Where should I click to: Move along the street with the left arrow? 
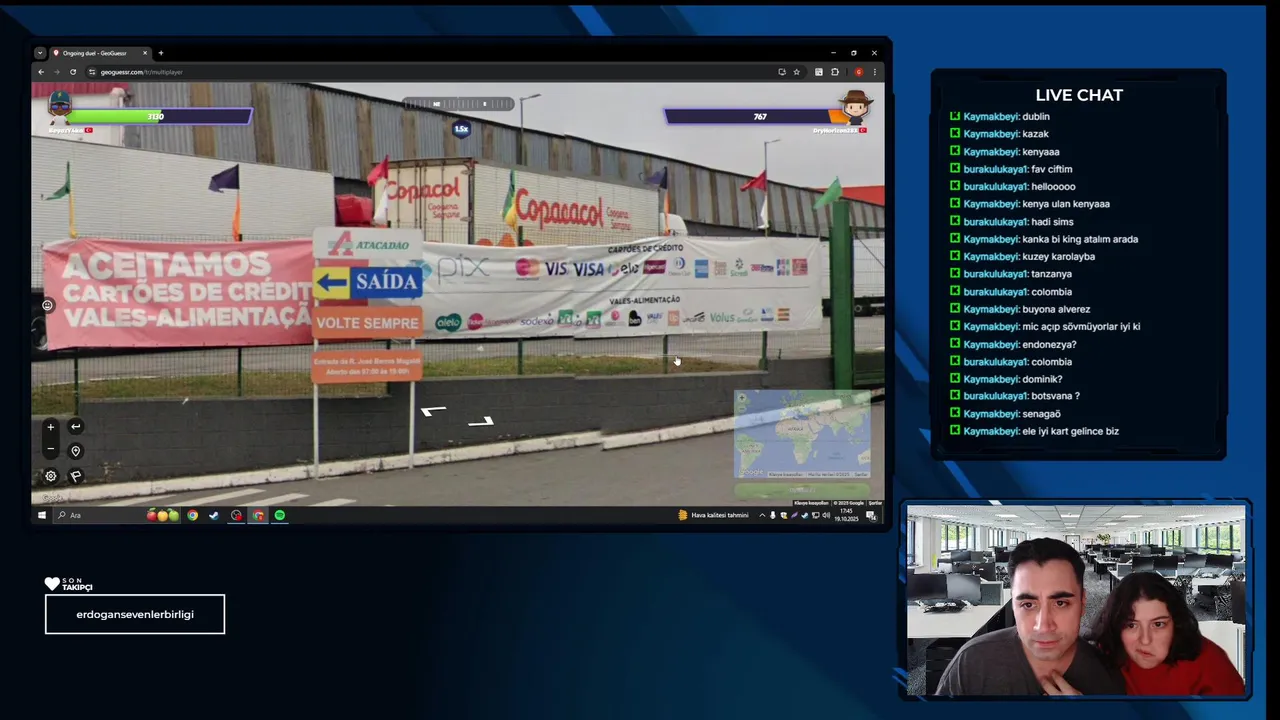pos(433,411)
